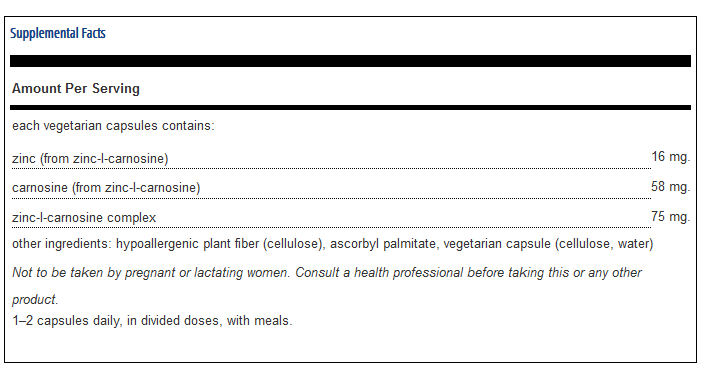The height and width of the screenshot is (380, 702).
Task: Click the black divider below Amount Per Serving
Action: coord(350,107)
